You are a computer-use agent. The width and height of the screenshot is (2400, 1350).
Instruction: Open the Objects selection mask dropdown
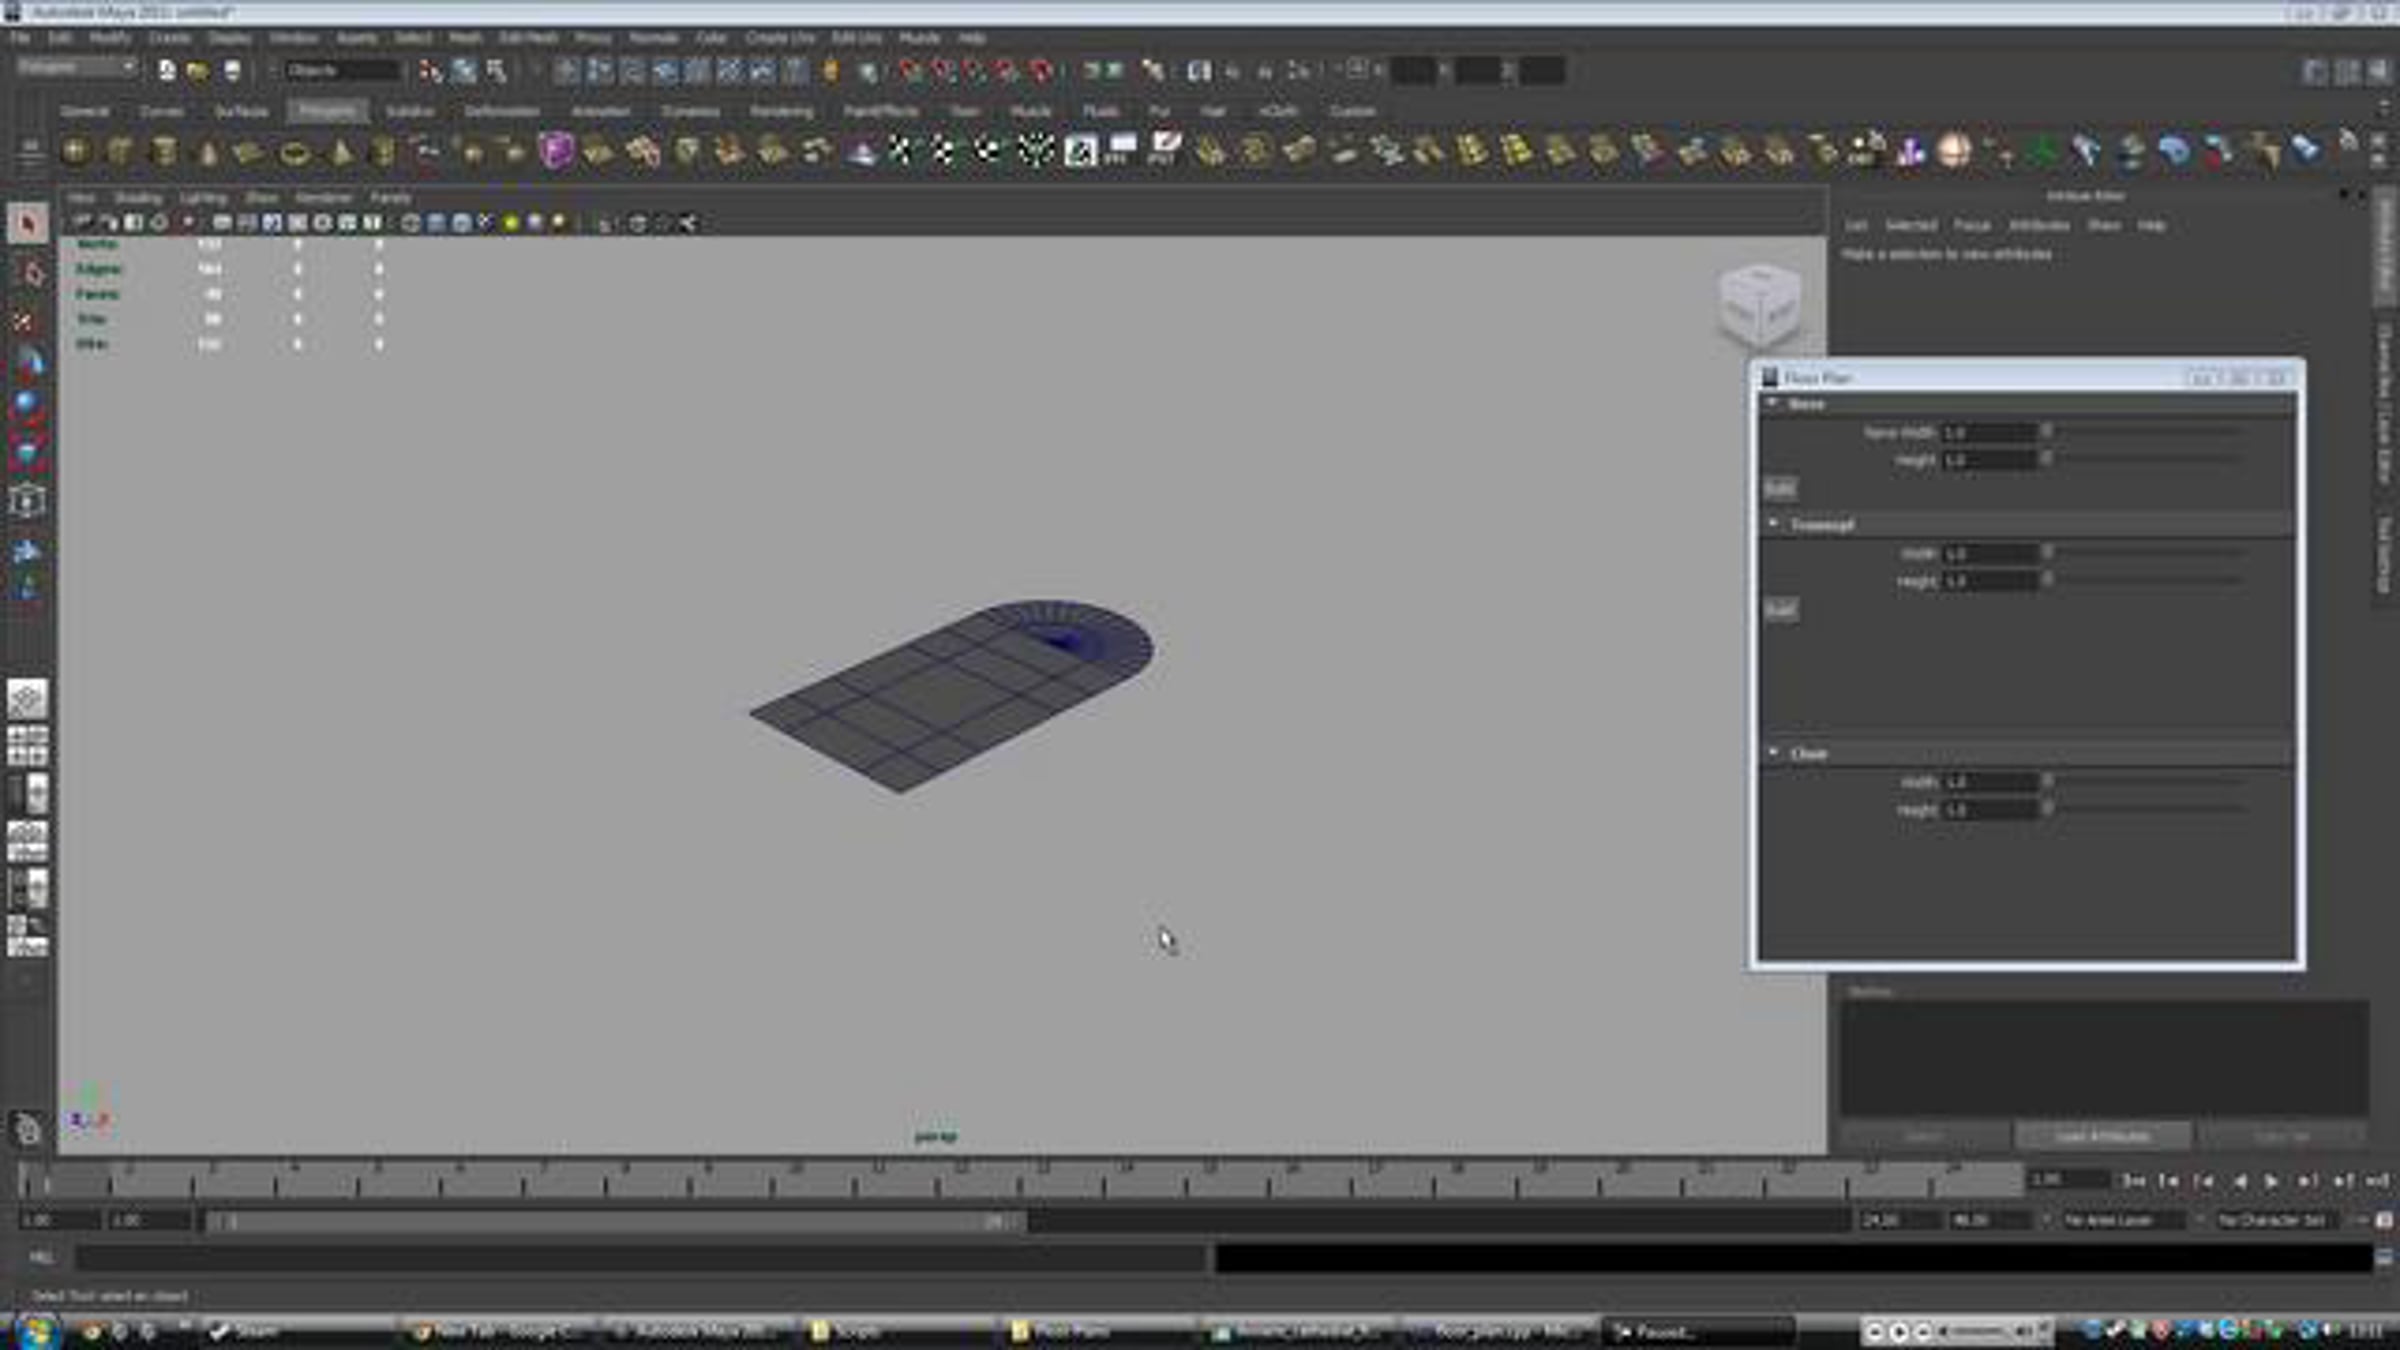point(342,71)
